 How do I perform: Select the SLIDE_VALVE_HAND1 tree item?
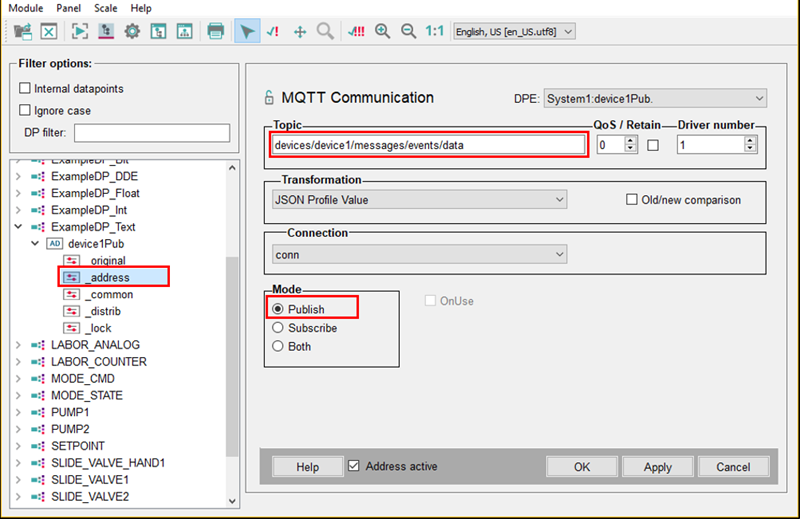(108, 463)
